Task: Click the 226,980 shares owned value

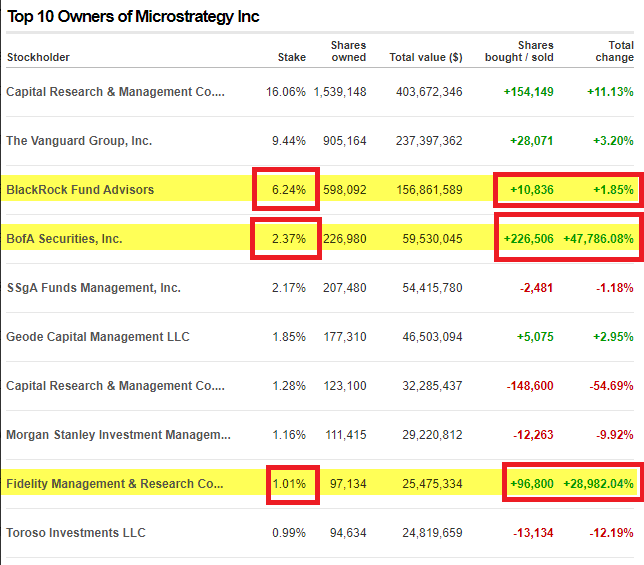Action: [345, 239]
